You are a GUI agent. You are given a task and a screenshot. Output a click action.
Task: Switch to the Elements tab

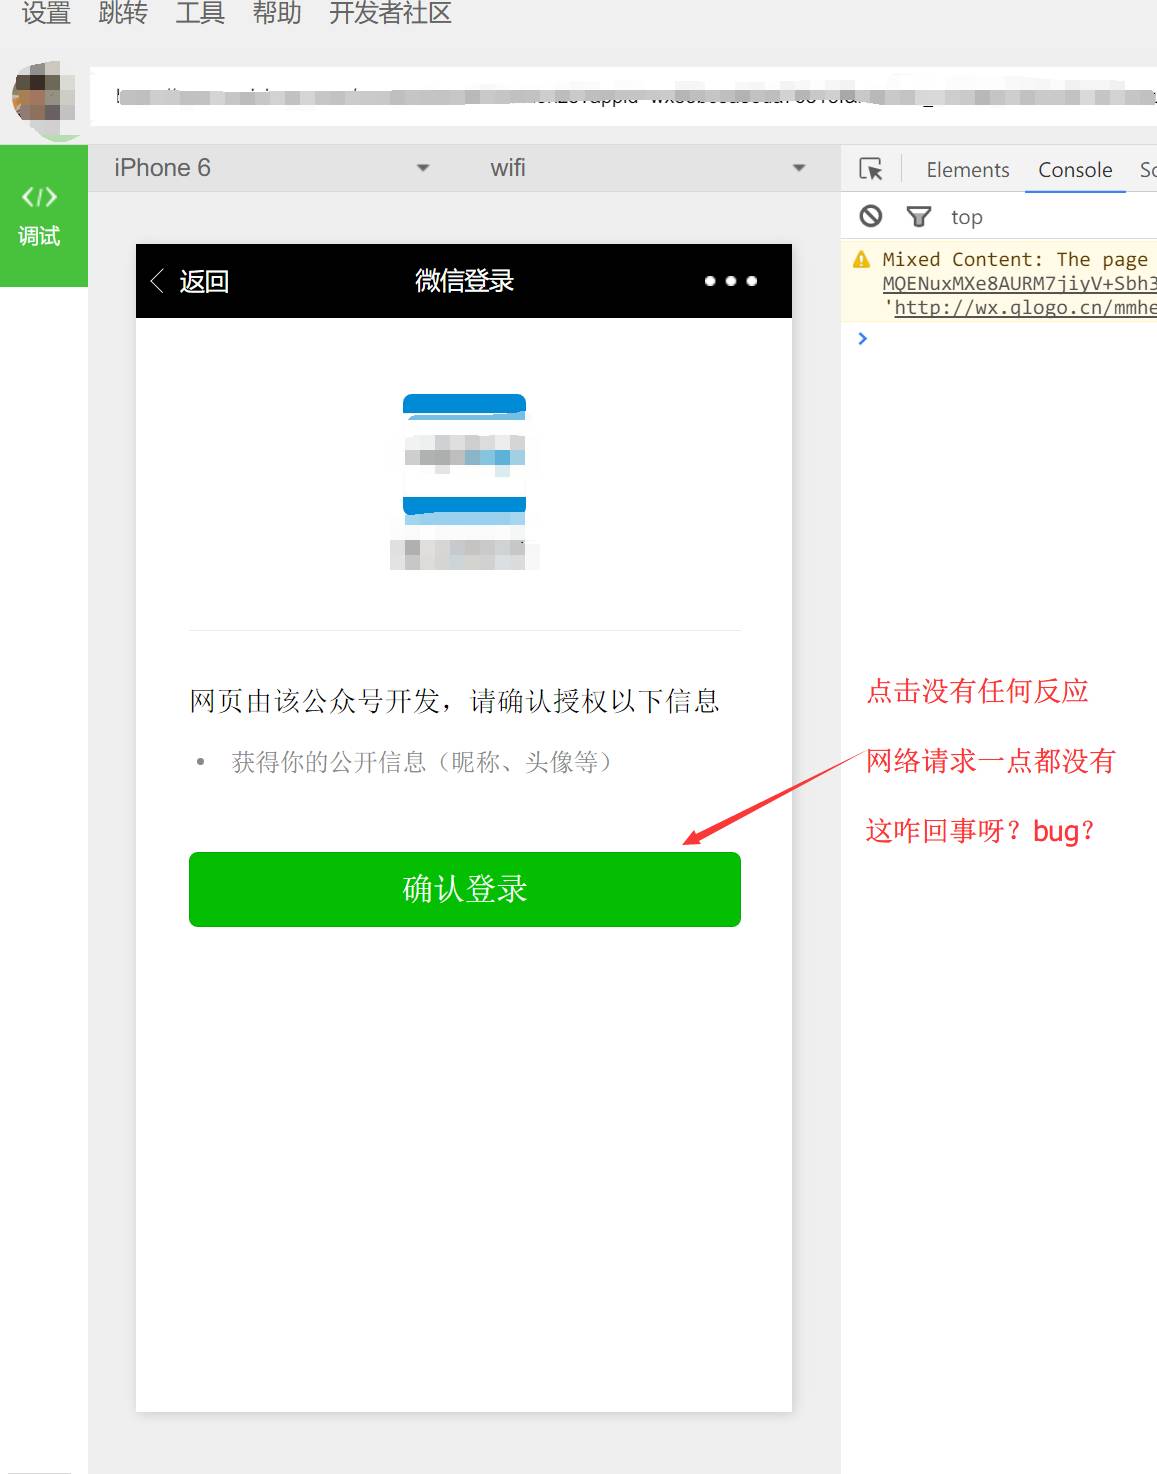coord(968,170)
